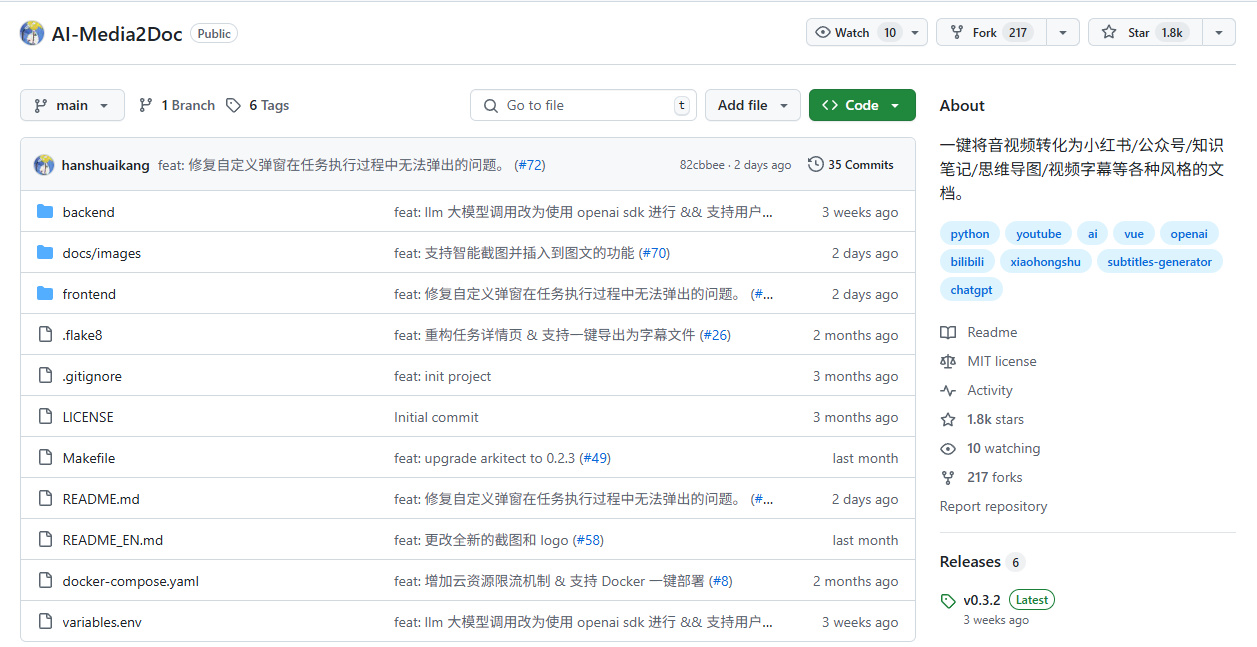Click the docker-compose.yaml file icon
This screenshot has width=1257, height=647.
pyautogui.click(x=44, y=581)
